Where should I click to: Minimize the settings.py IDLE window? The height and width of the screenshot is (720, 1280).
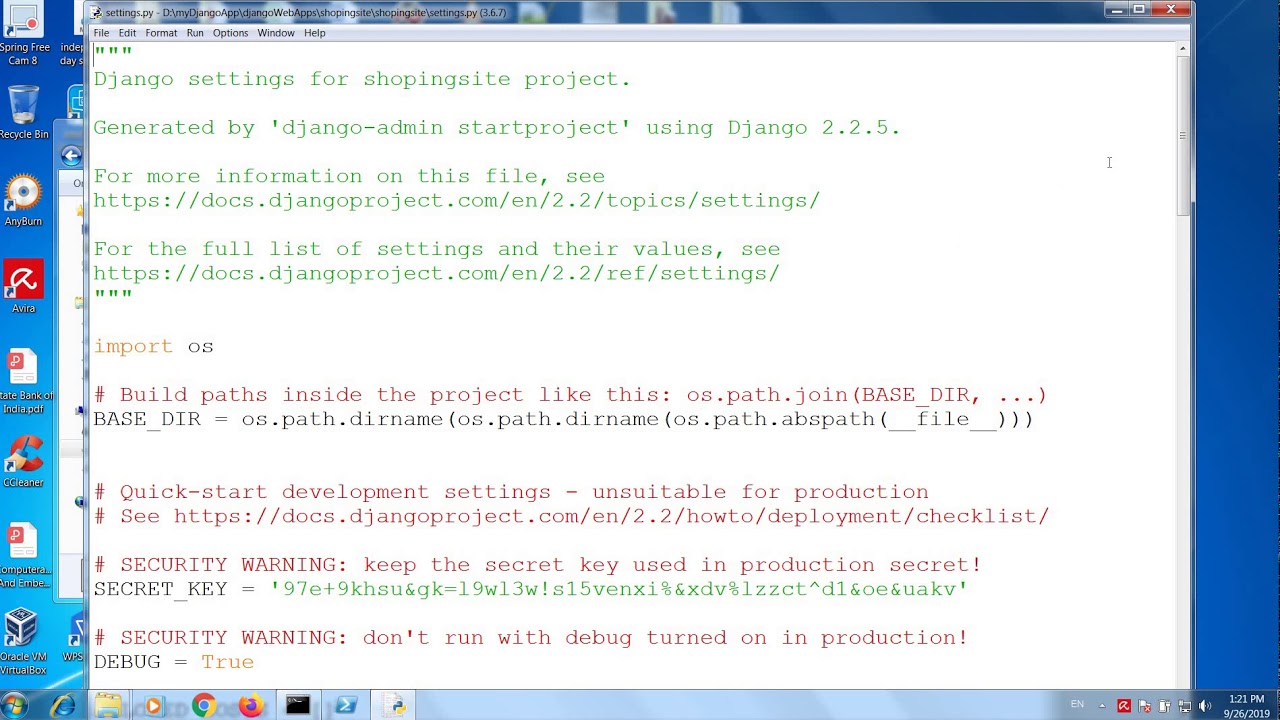(1117, 11)
